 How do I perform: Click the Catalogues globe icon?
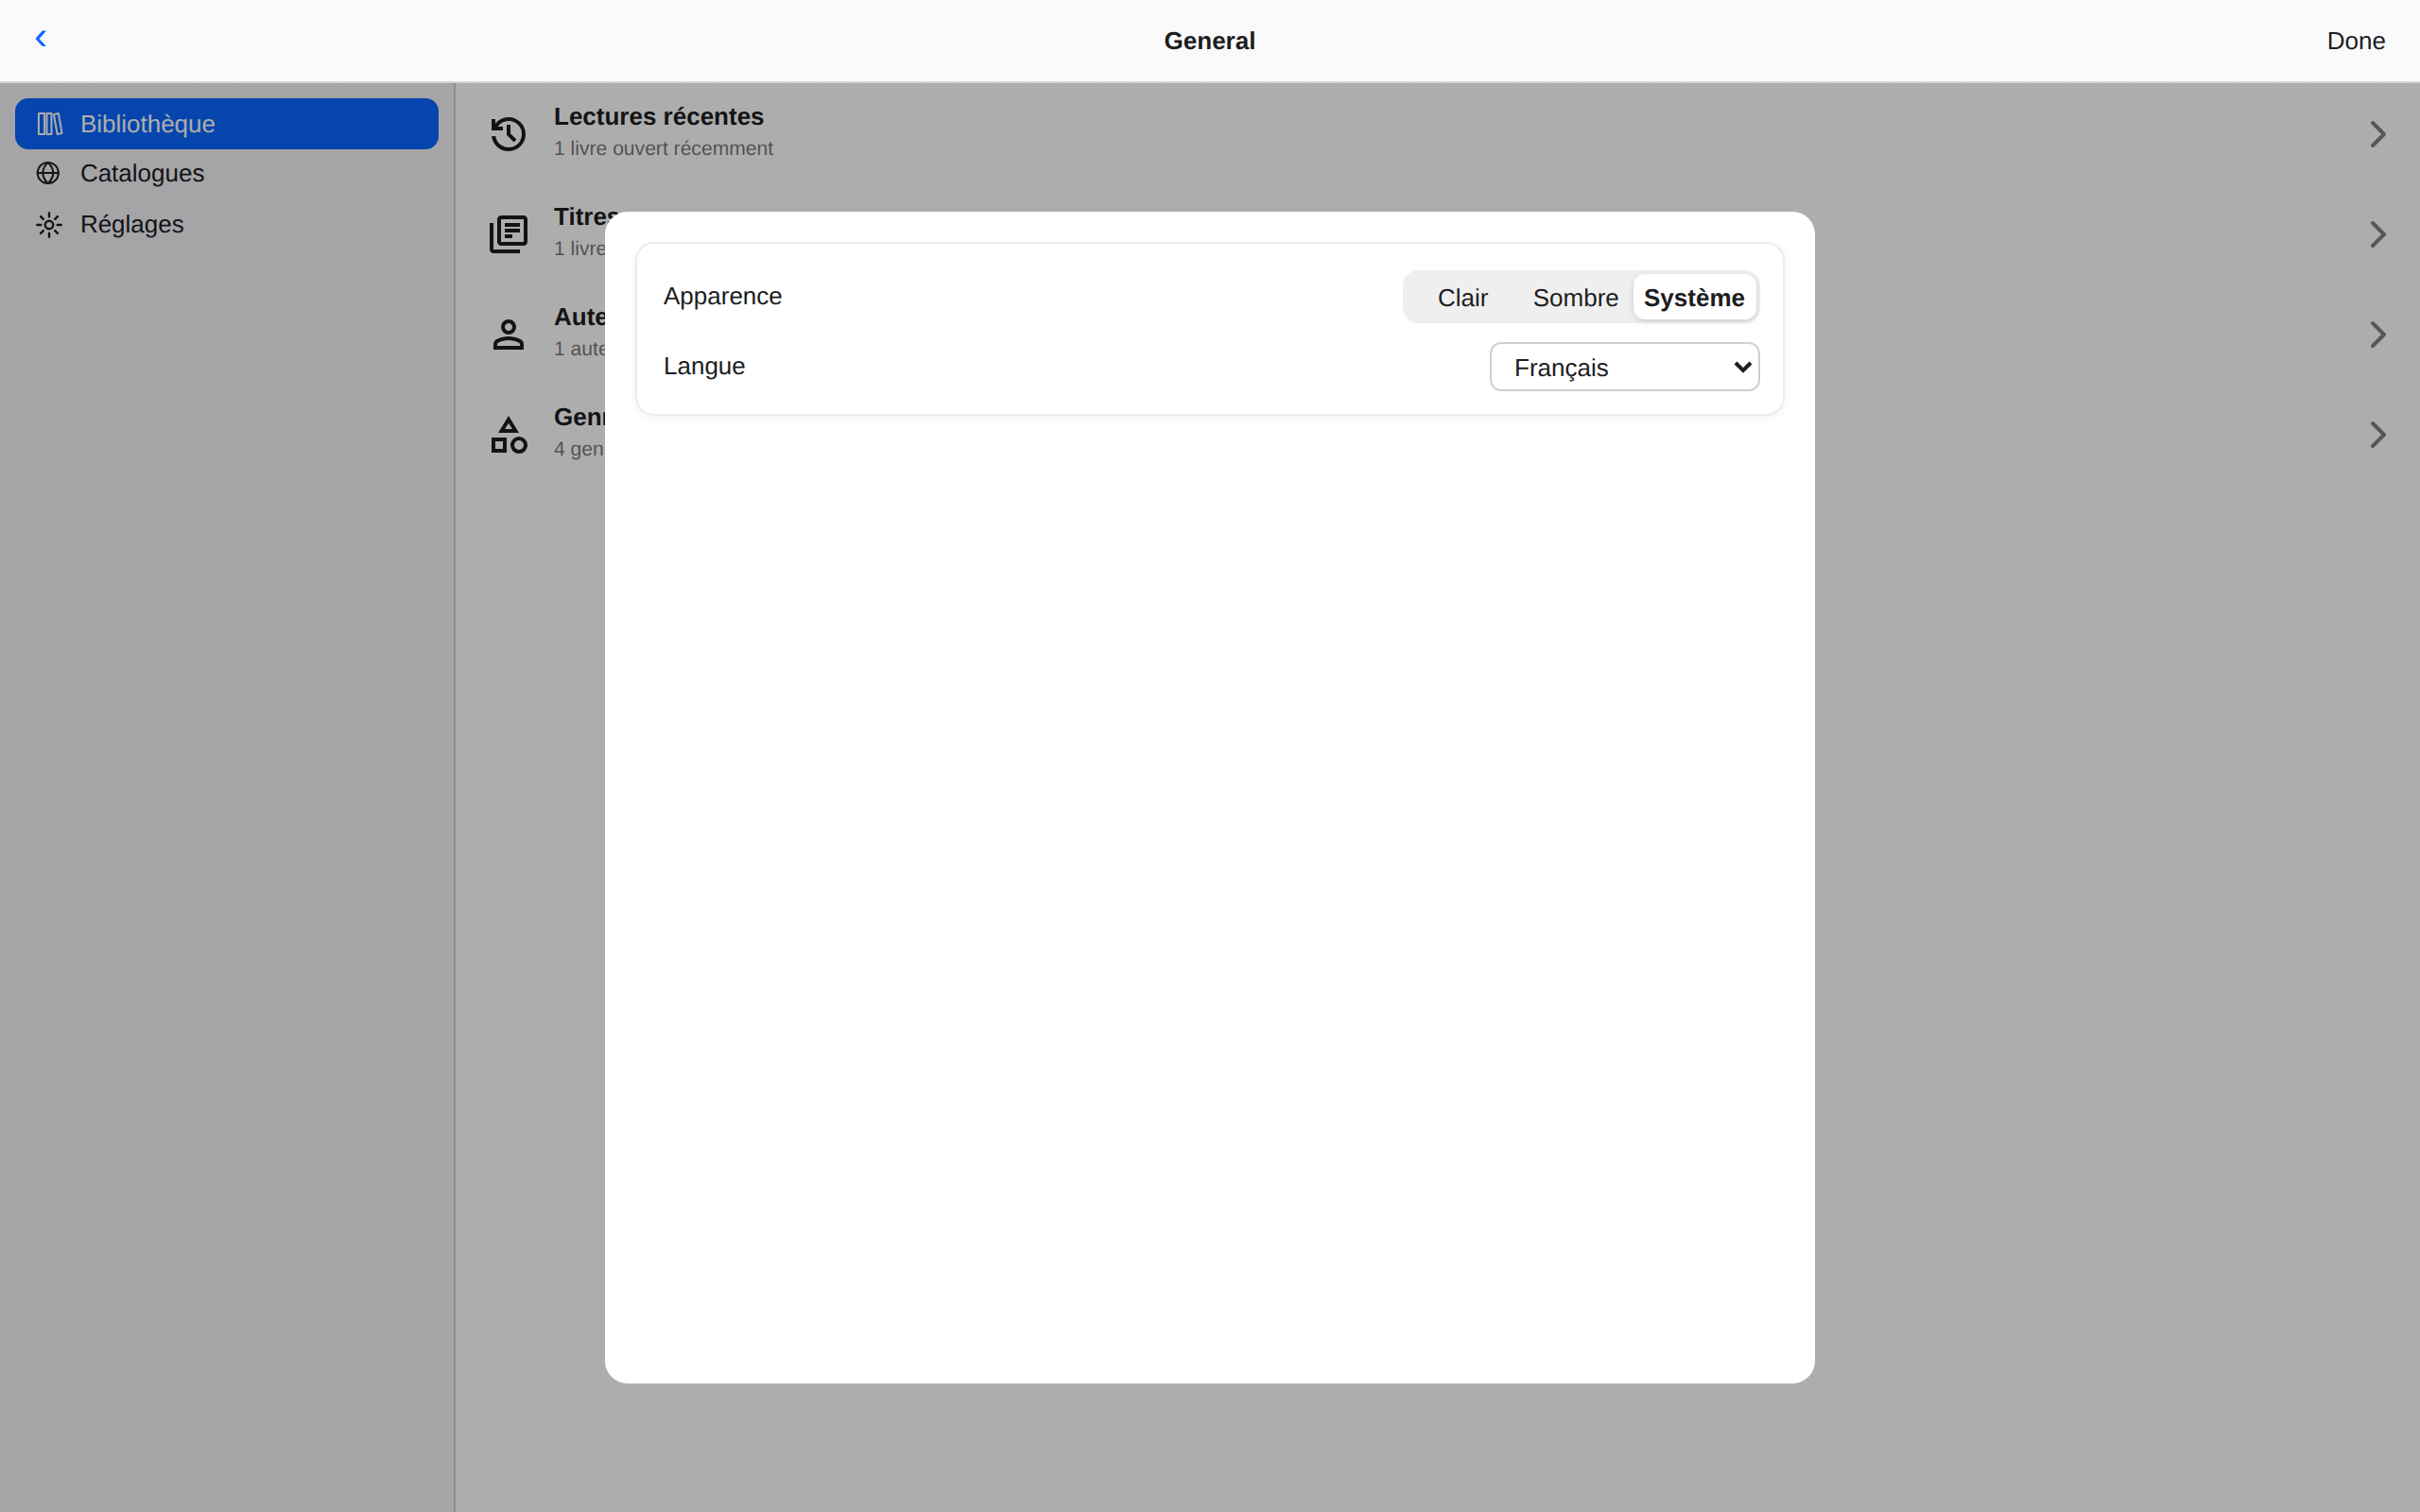click(48, 173)
